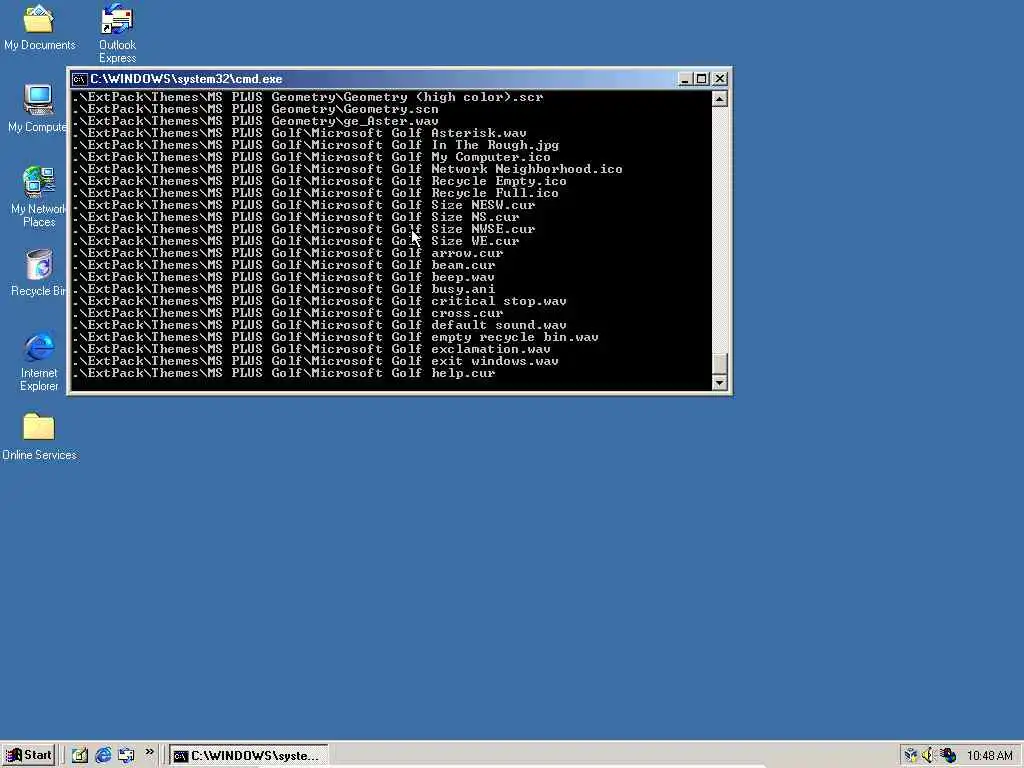Screen dimensions: 1024x768
Task: Click Show Desktop quick launch icon
Action: [x=80, y=756]
